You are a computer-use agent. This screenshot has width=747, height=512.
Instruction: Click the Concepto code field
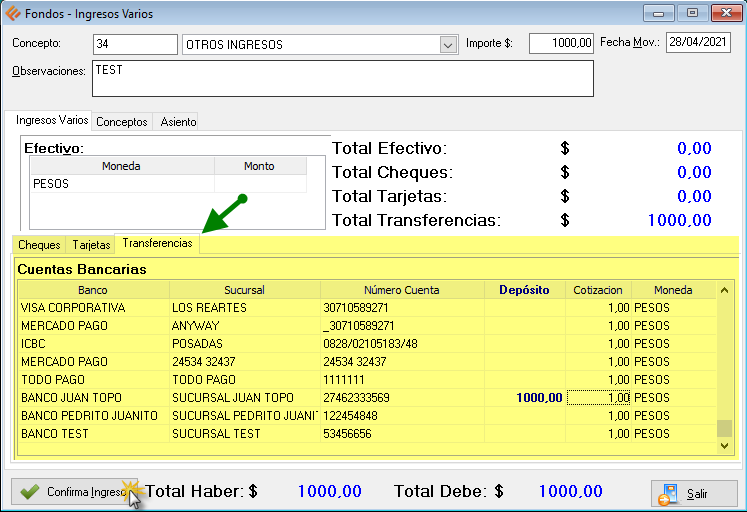pos(134,44)
